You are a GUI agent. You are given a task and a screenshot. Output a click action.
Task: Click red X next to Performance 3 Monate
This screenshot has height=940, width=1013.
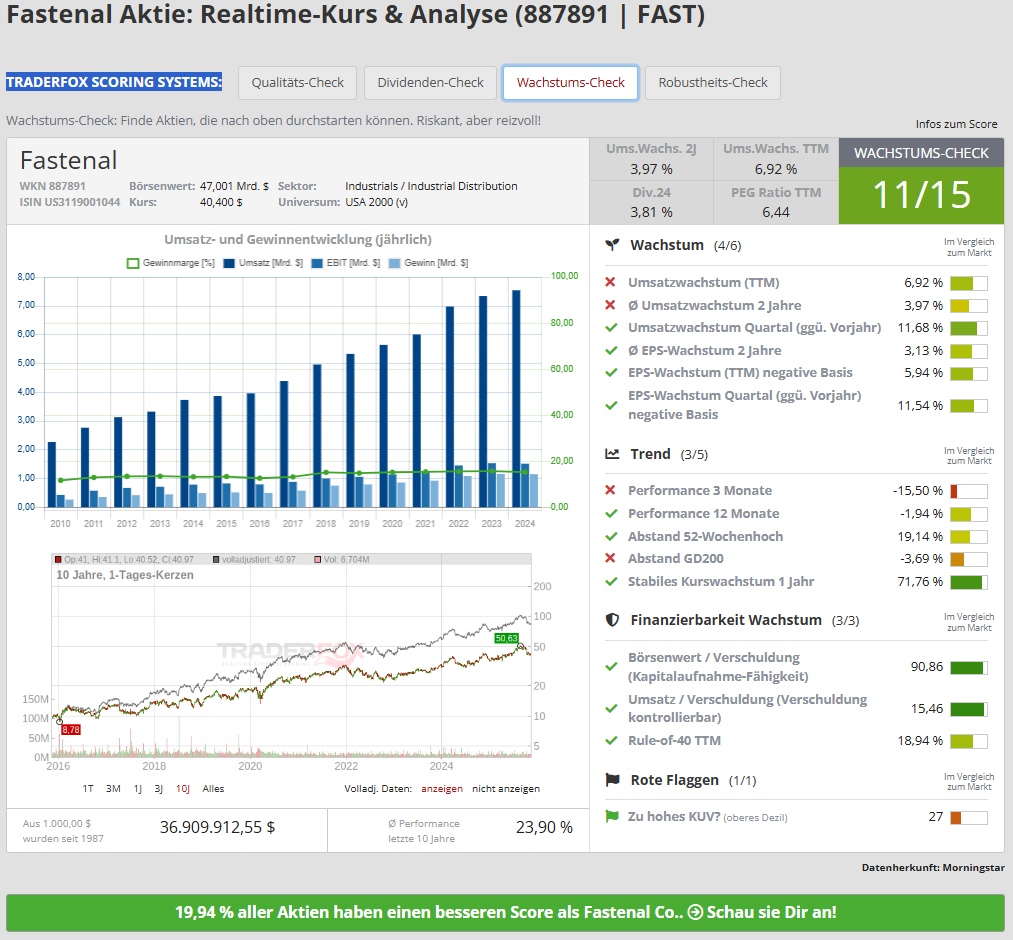pyautogui.click(x=611, y=491)
